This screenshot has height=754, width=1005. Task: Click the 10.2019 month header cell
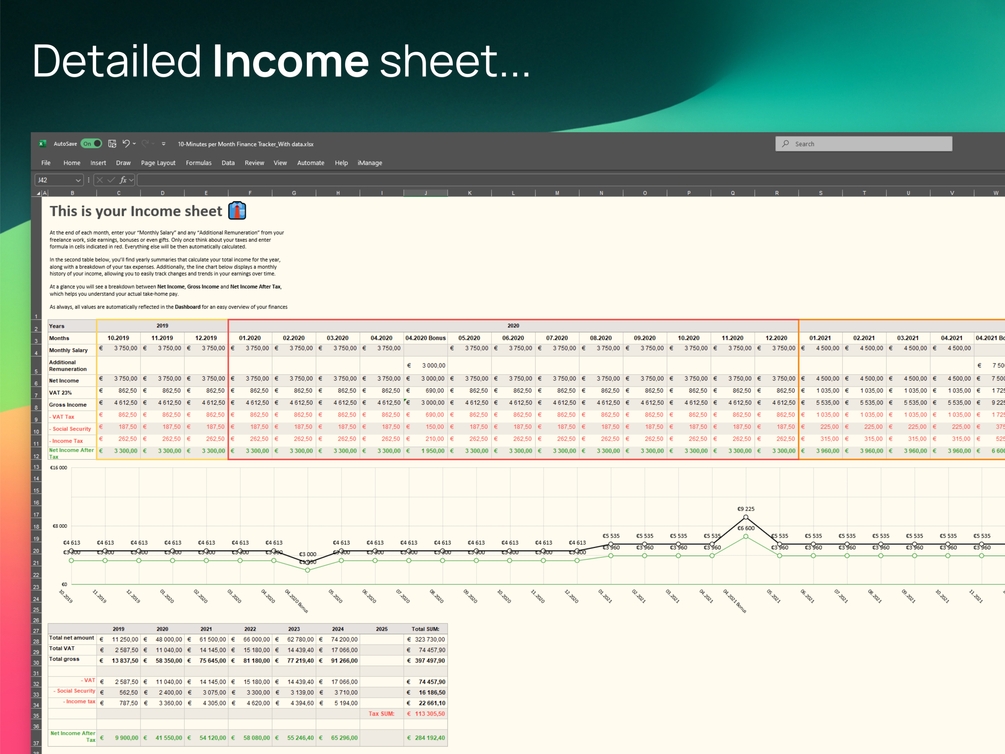(x=118, y=338)
